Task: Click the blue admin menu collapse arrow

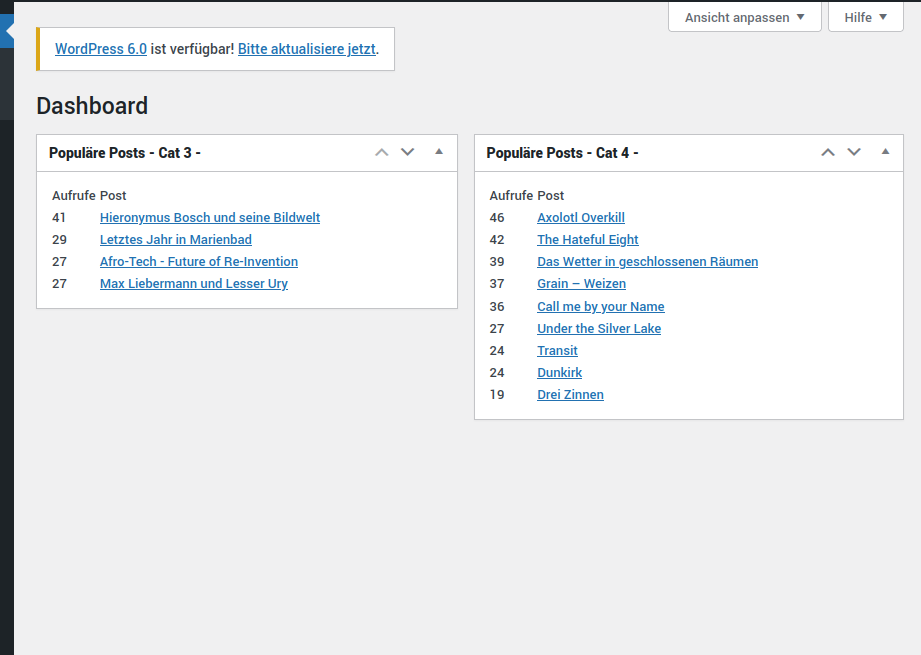Action: pyautogui.click(x=7, y=31)
